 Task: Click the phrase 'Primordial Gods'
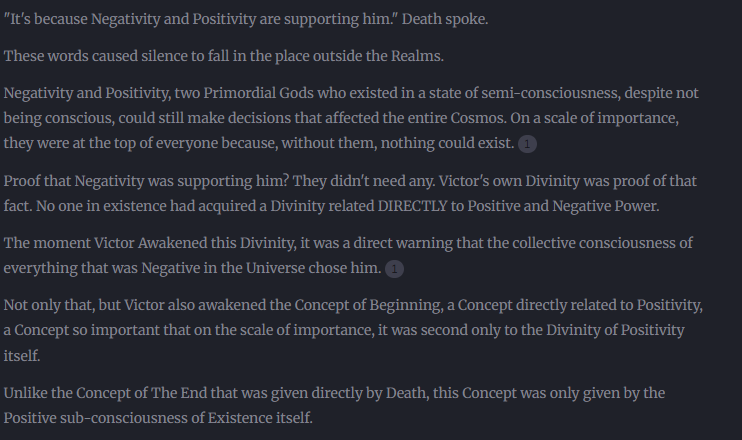point(258,93)
